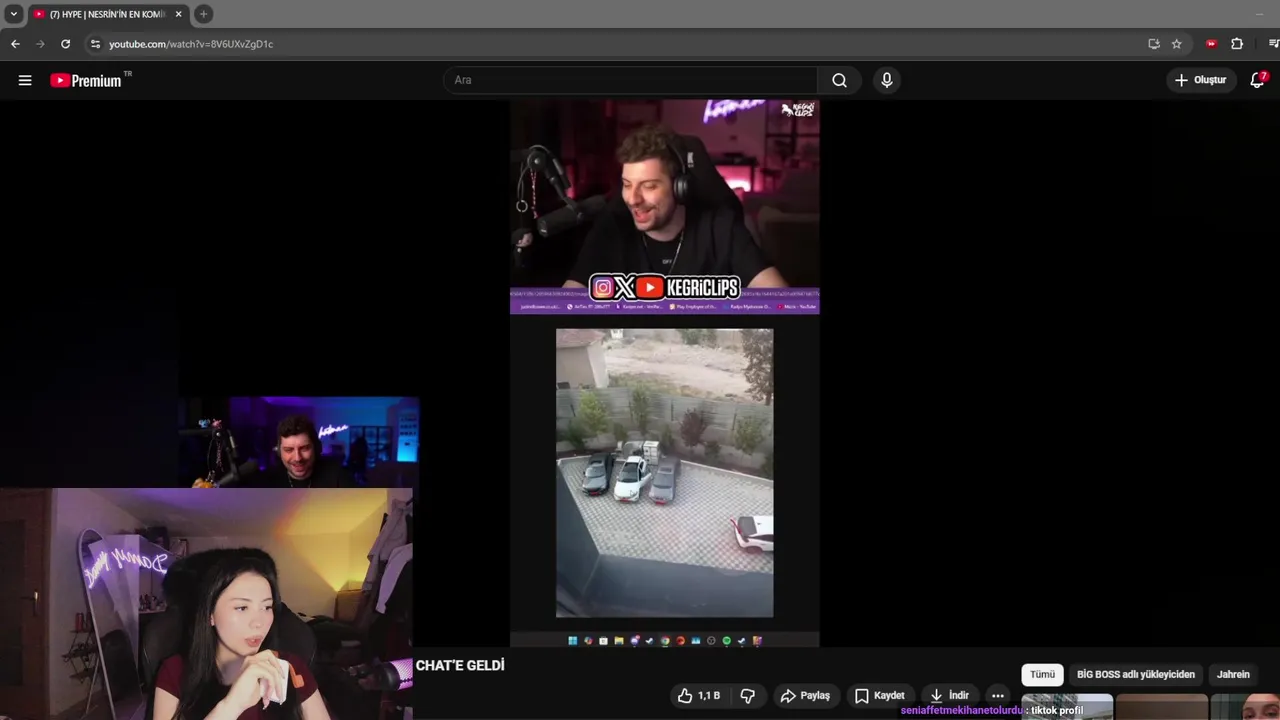Bookmark this page with star
The width and height of the screenshot is (1280, 720).
[1177, 44]
